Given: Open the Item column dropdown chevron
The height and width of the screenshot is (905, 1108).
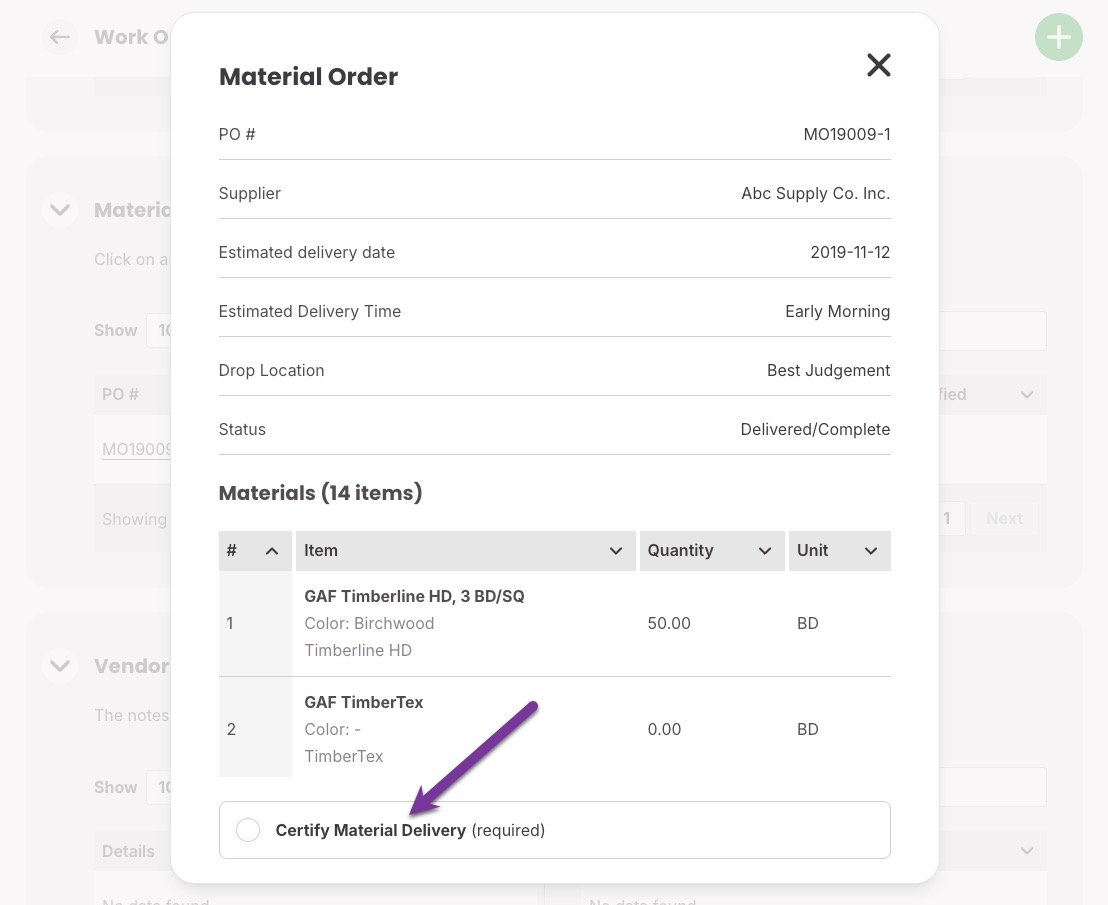Looking at the screenshot, I should pos(615,551).
